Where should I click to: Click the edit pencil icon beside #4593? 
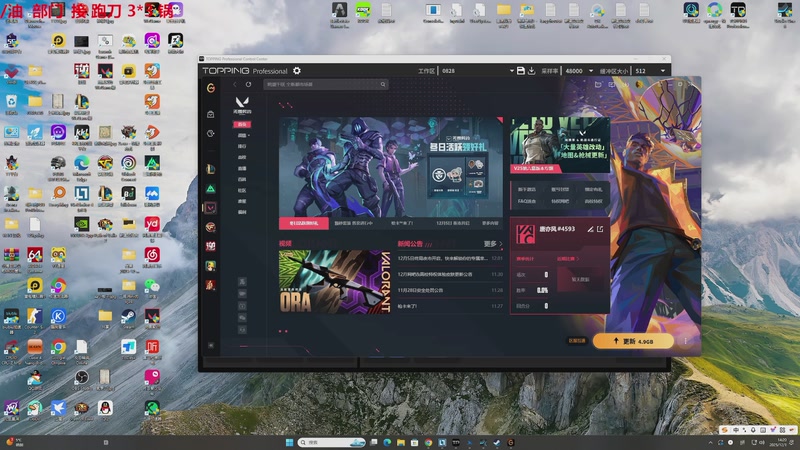[590, 229]
